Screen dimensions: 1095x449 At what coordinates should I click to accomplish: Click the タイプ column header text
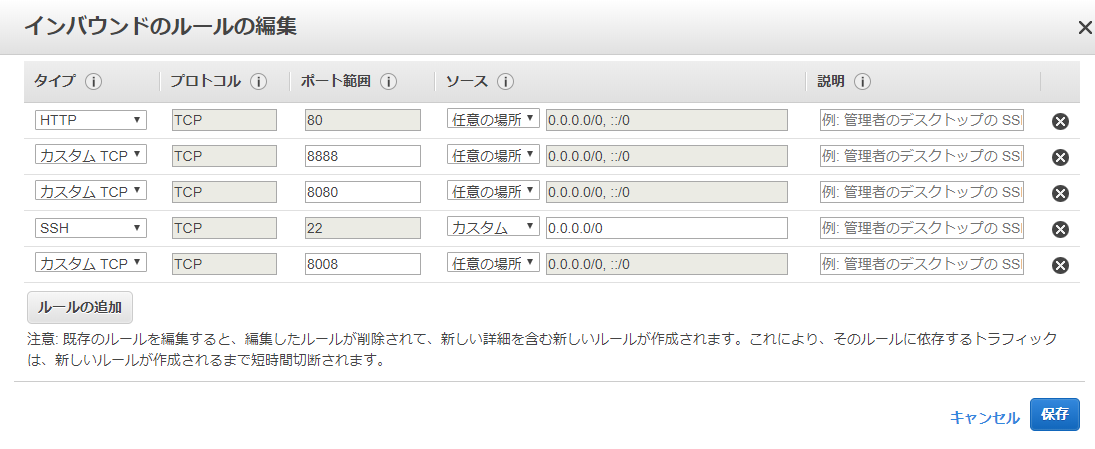tap(55, 82)
